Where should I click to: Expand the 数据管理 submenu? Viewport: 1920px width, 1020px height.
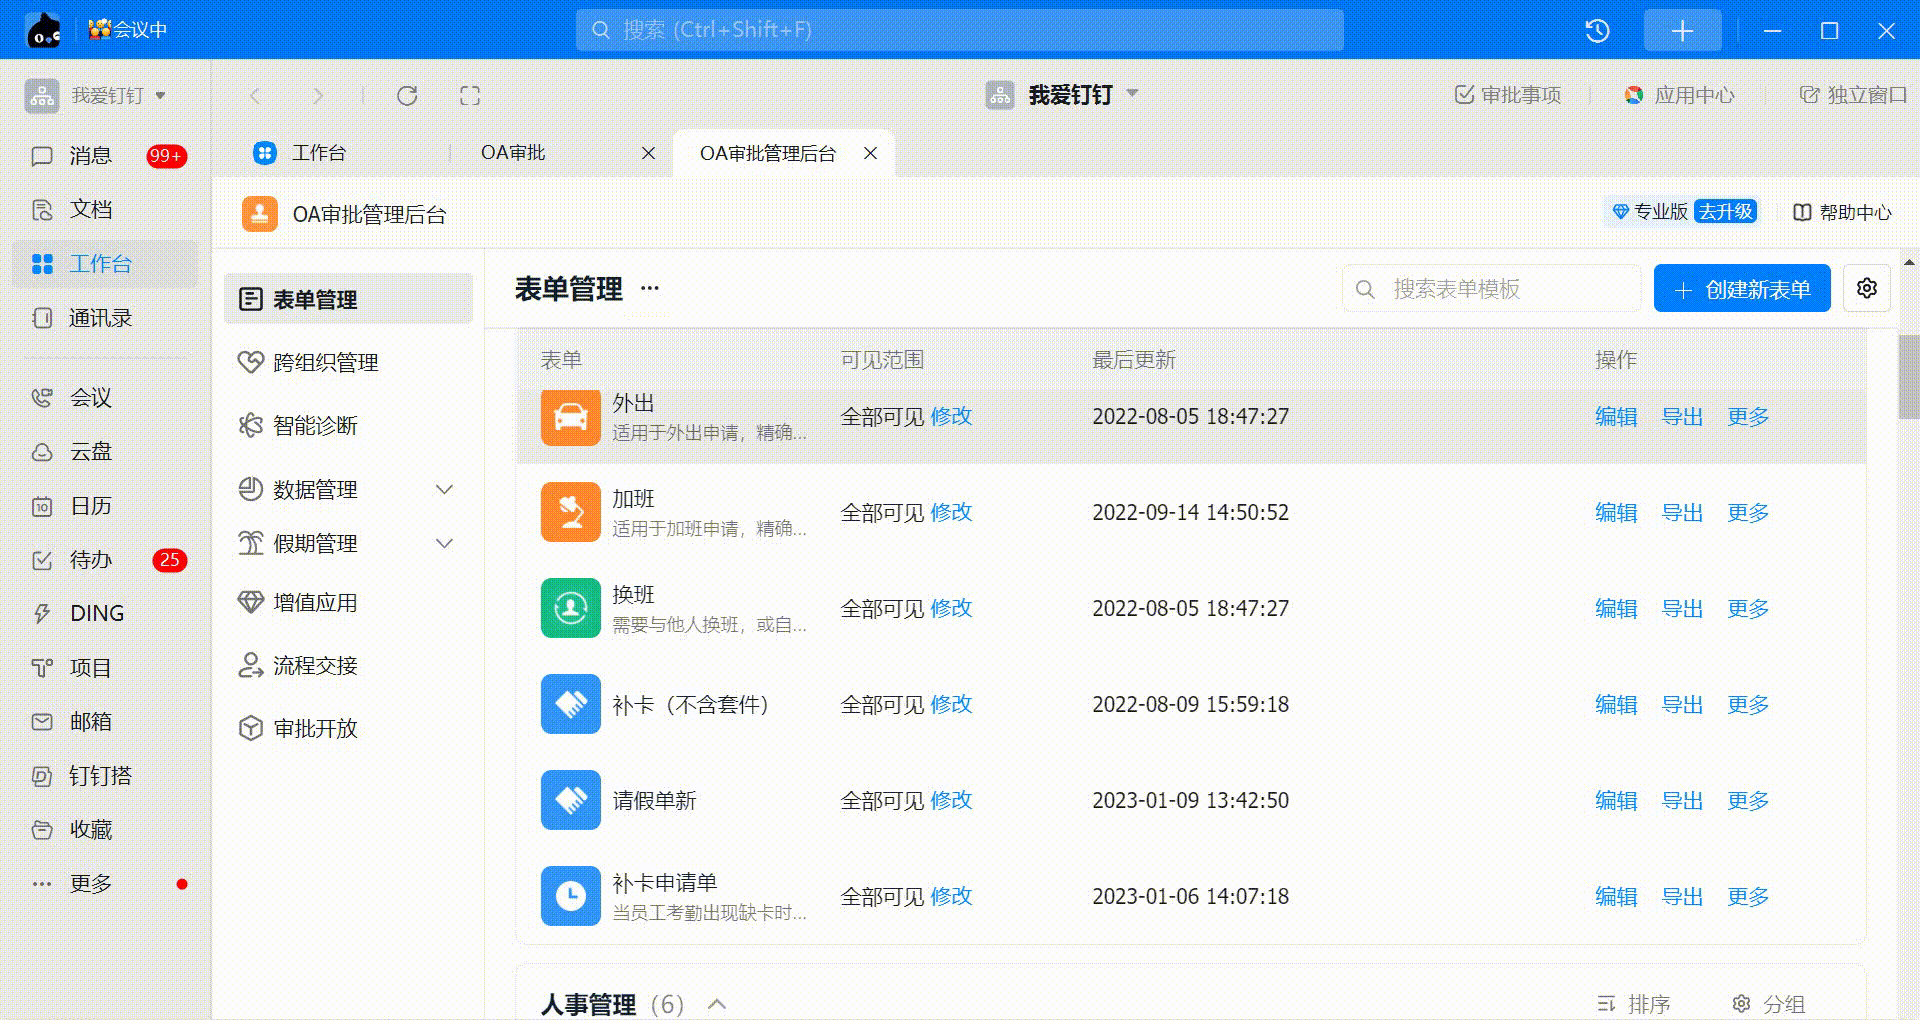point(445,490)
